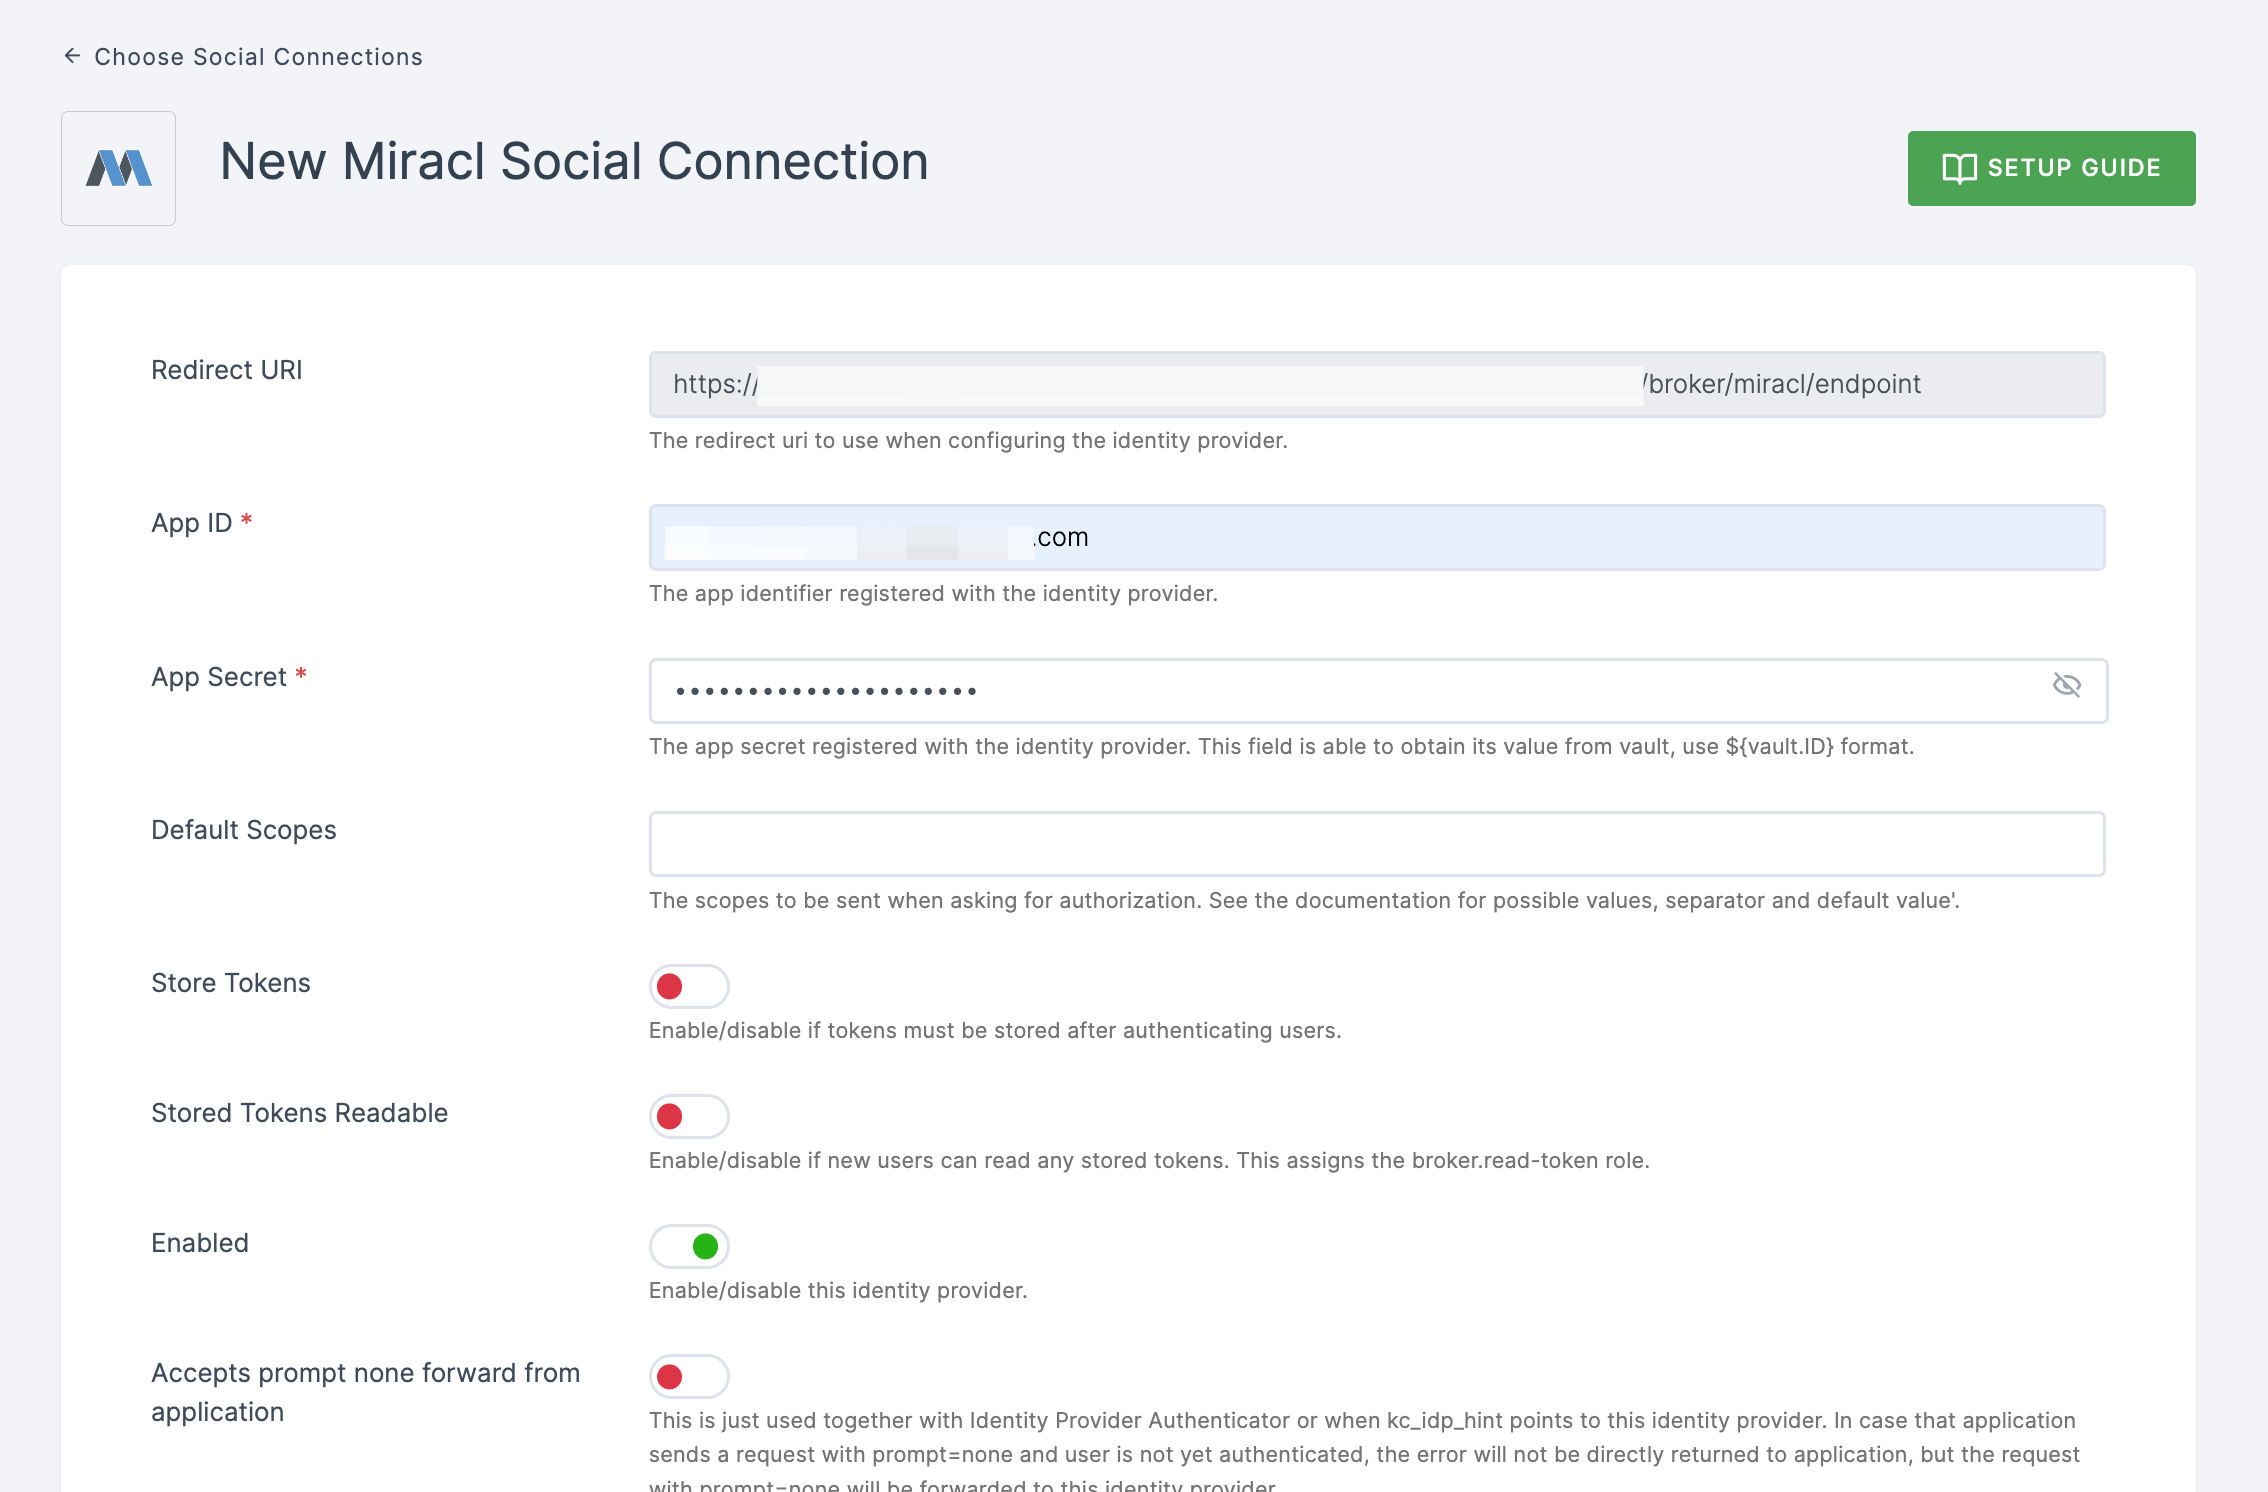Viewport: 2268px width, 1492px height.
Task: Click the App Secret password field
Action: coord(1377,691)
